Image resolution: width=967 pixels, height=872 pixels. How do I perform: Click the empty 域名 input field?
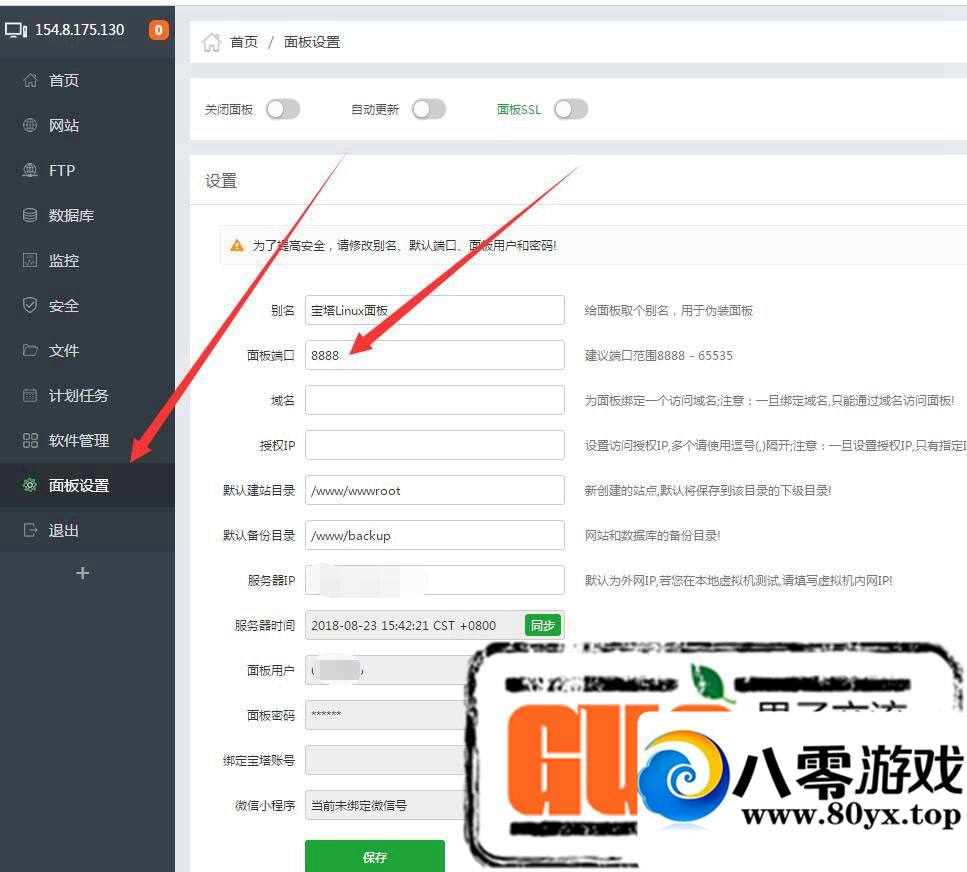[435, 400]
